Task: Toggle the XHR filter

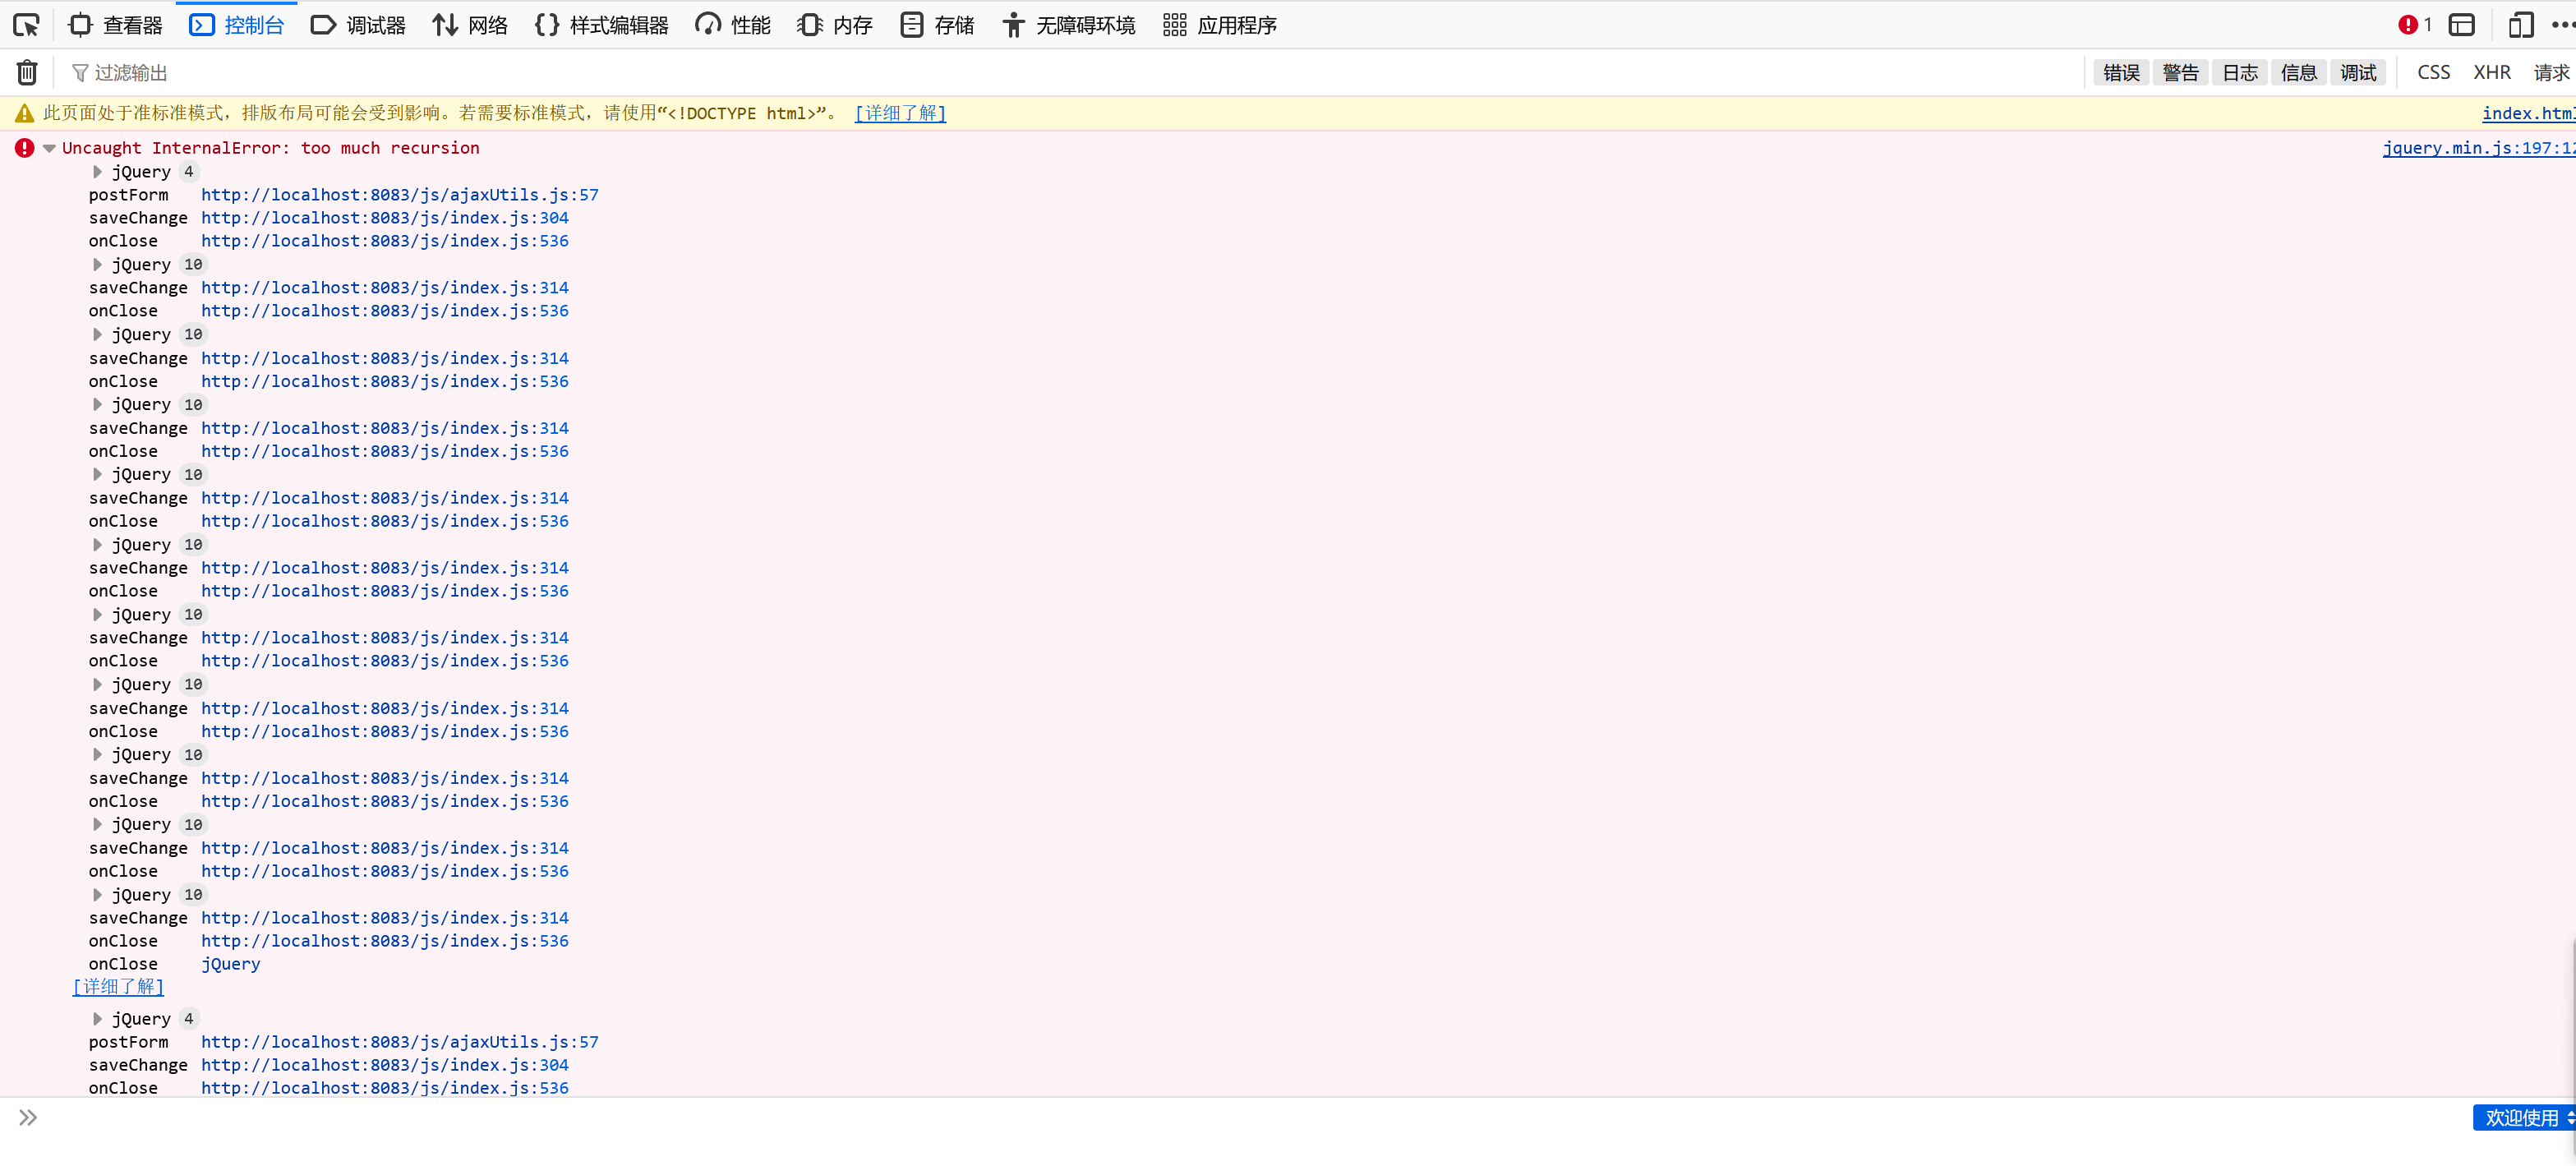Action: (x=2491, y=72)
